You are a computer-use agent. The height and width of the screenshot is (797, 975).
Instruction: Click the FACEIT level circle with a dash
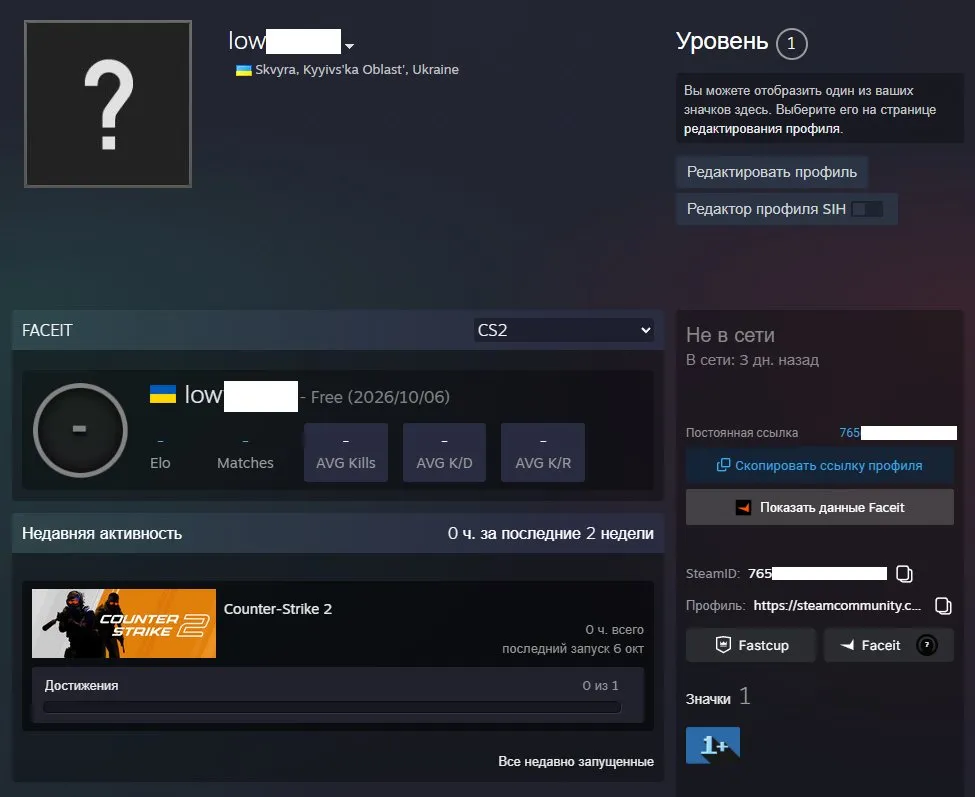[x=80, y=430]
